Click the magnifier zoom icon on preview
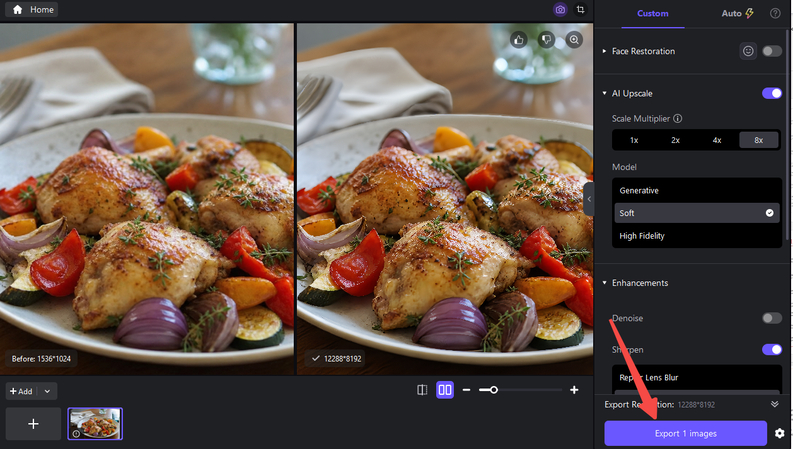The image size is (793, 449). click(x=574, y=40)
